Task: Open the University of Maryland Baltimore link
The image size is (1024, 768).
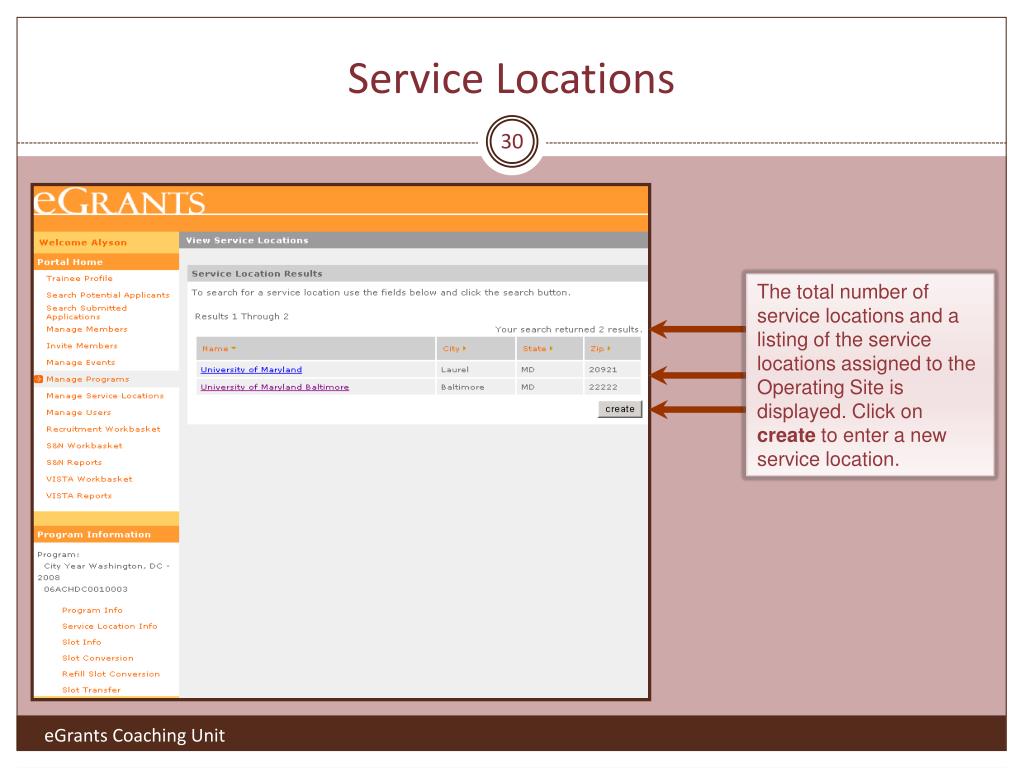Action: click(274, 387)
